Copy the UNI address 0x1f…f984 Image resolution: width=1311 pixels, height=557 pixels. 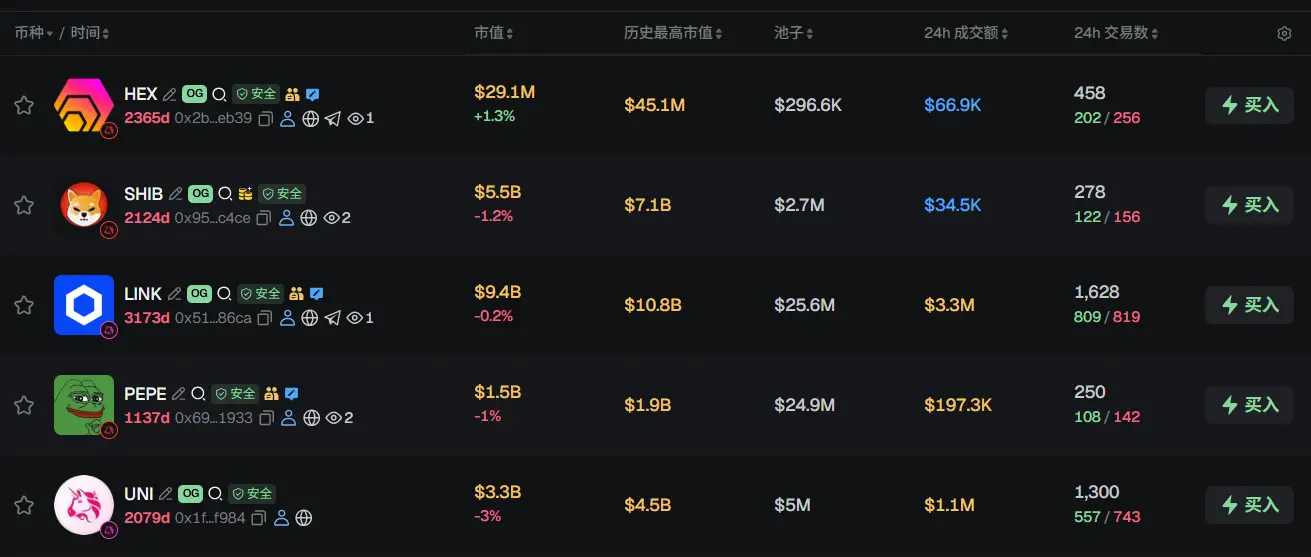point(259,518)
